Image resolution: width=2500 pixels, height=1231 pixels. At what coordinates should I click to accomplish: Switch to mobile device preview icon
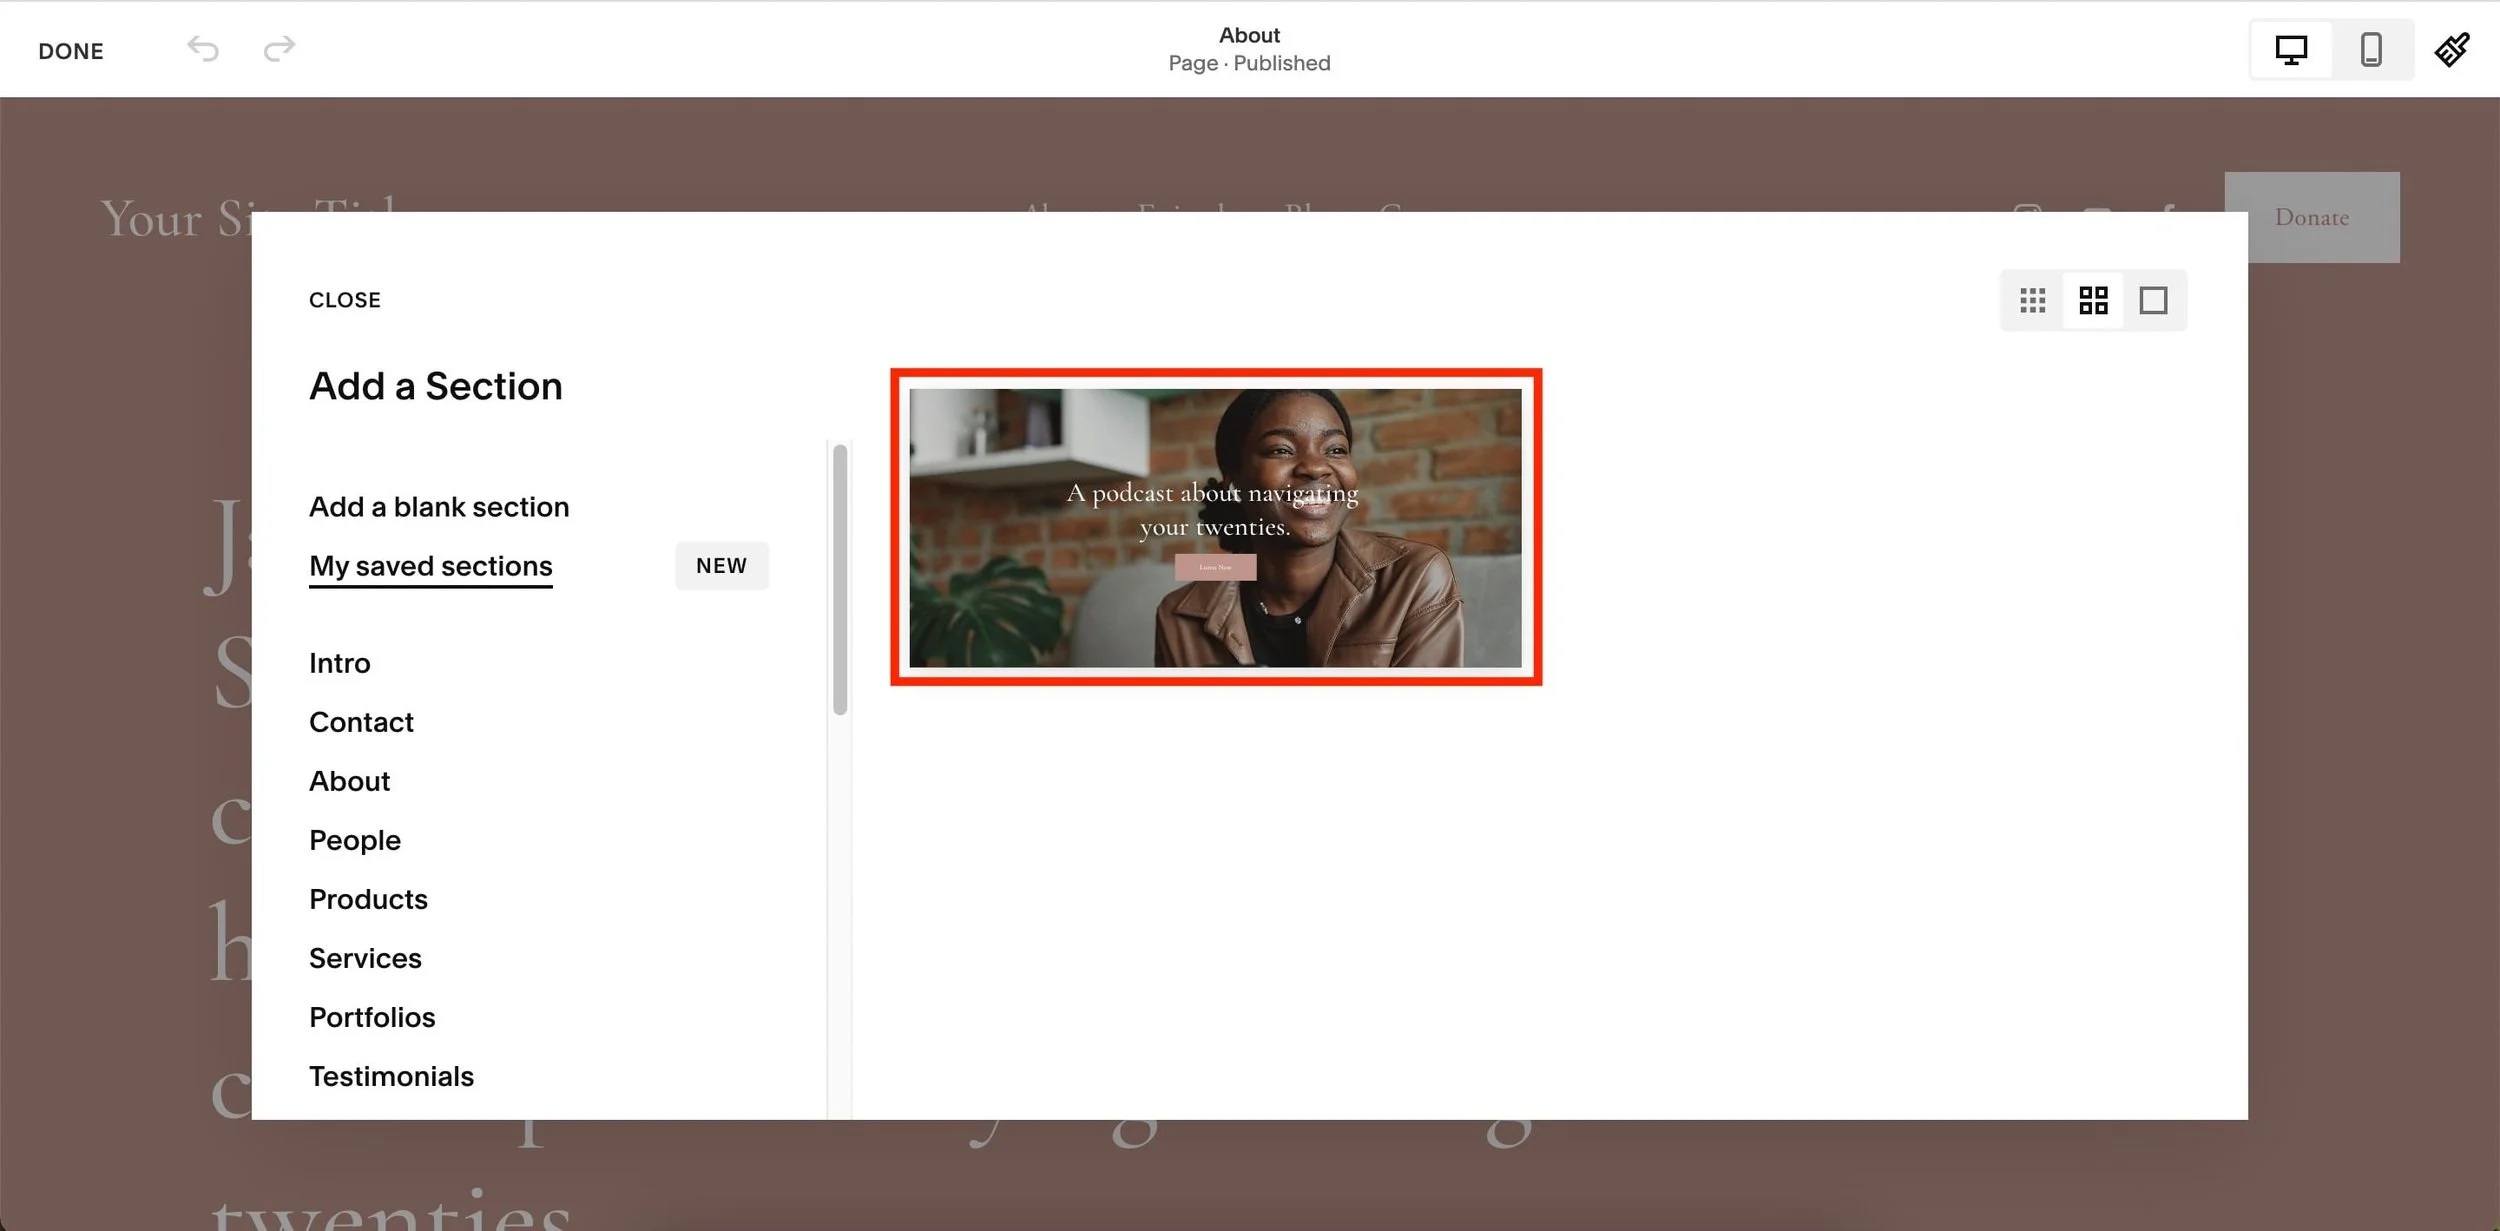pyautogui.click(x=2371, y=50)
